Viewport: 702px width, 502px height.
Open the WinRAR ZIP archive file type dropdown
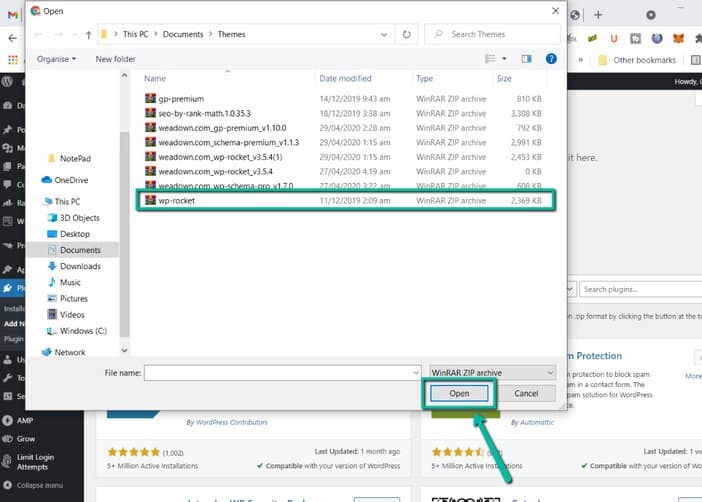coord(492,373)
